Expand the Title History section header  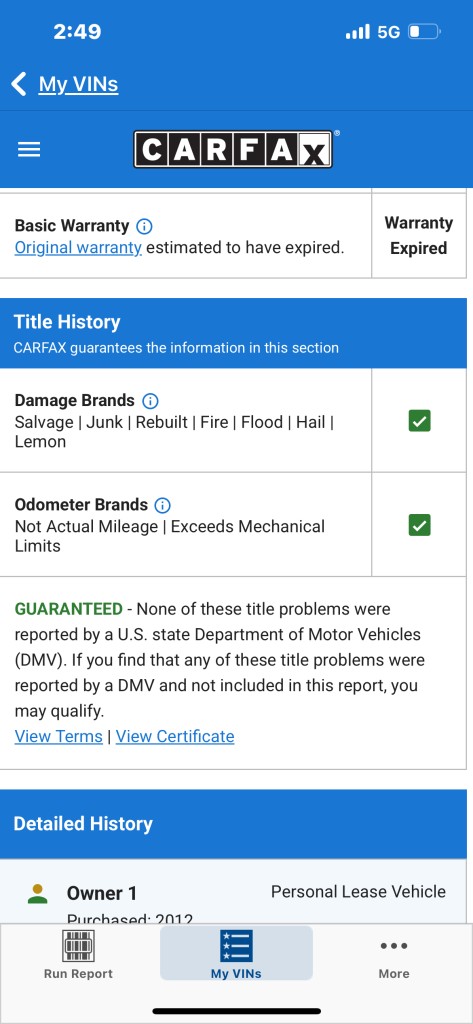pos(233,333)
